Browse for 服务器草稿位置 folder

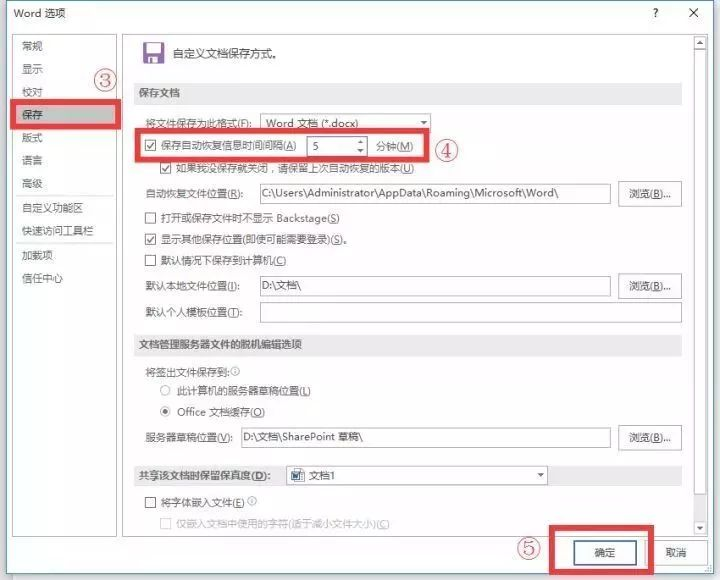point(650,438)
